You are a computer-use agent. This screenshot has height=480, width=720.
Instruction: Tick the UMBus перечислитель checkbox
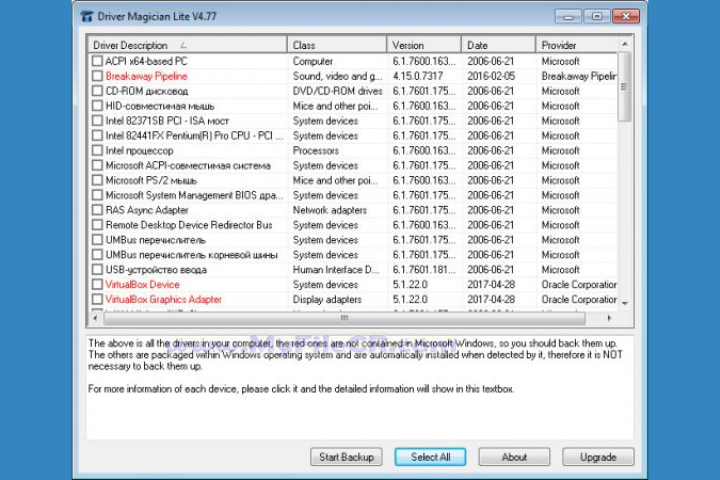click(x=97, y=240)
